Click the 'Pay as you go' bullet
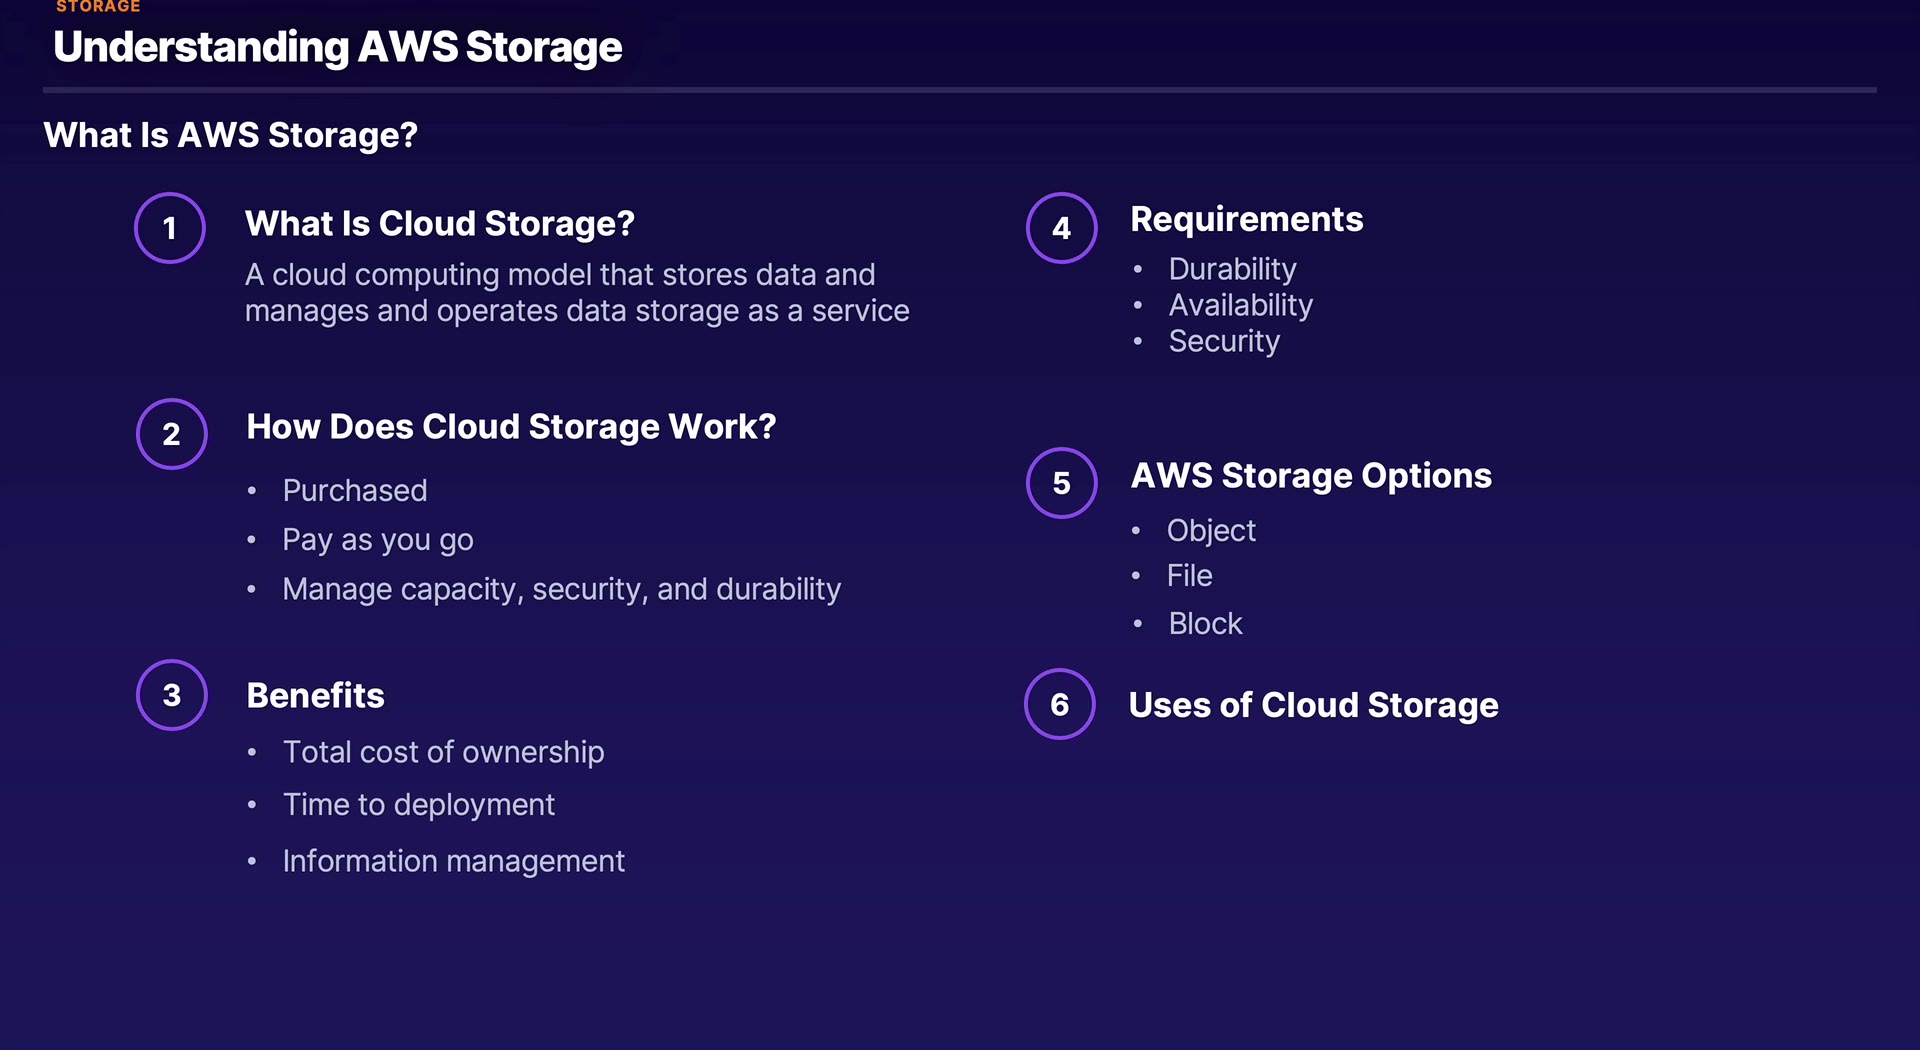Screen dimensions: 1920x1050 click(x=378, y=540)
